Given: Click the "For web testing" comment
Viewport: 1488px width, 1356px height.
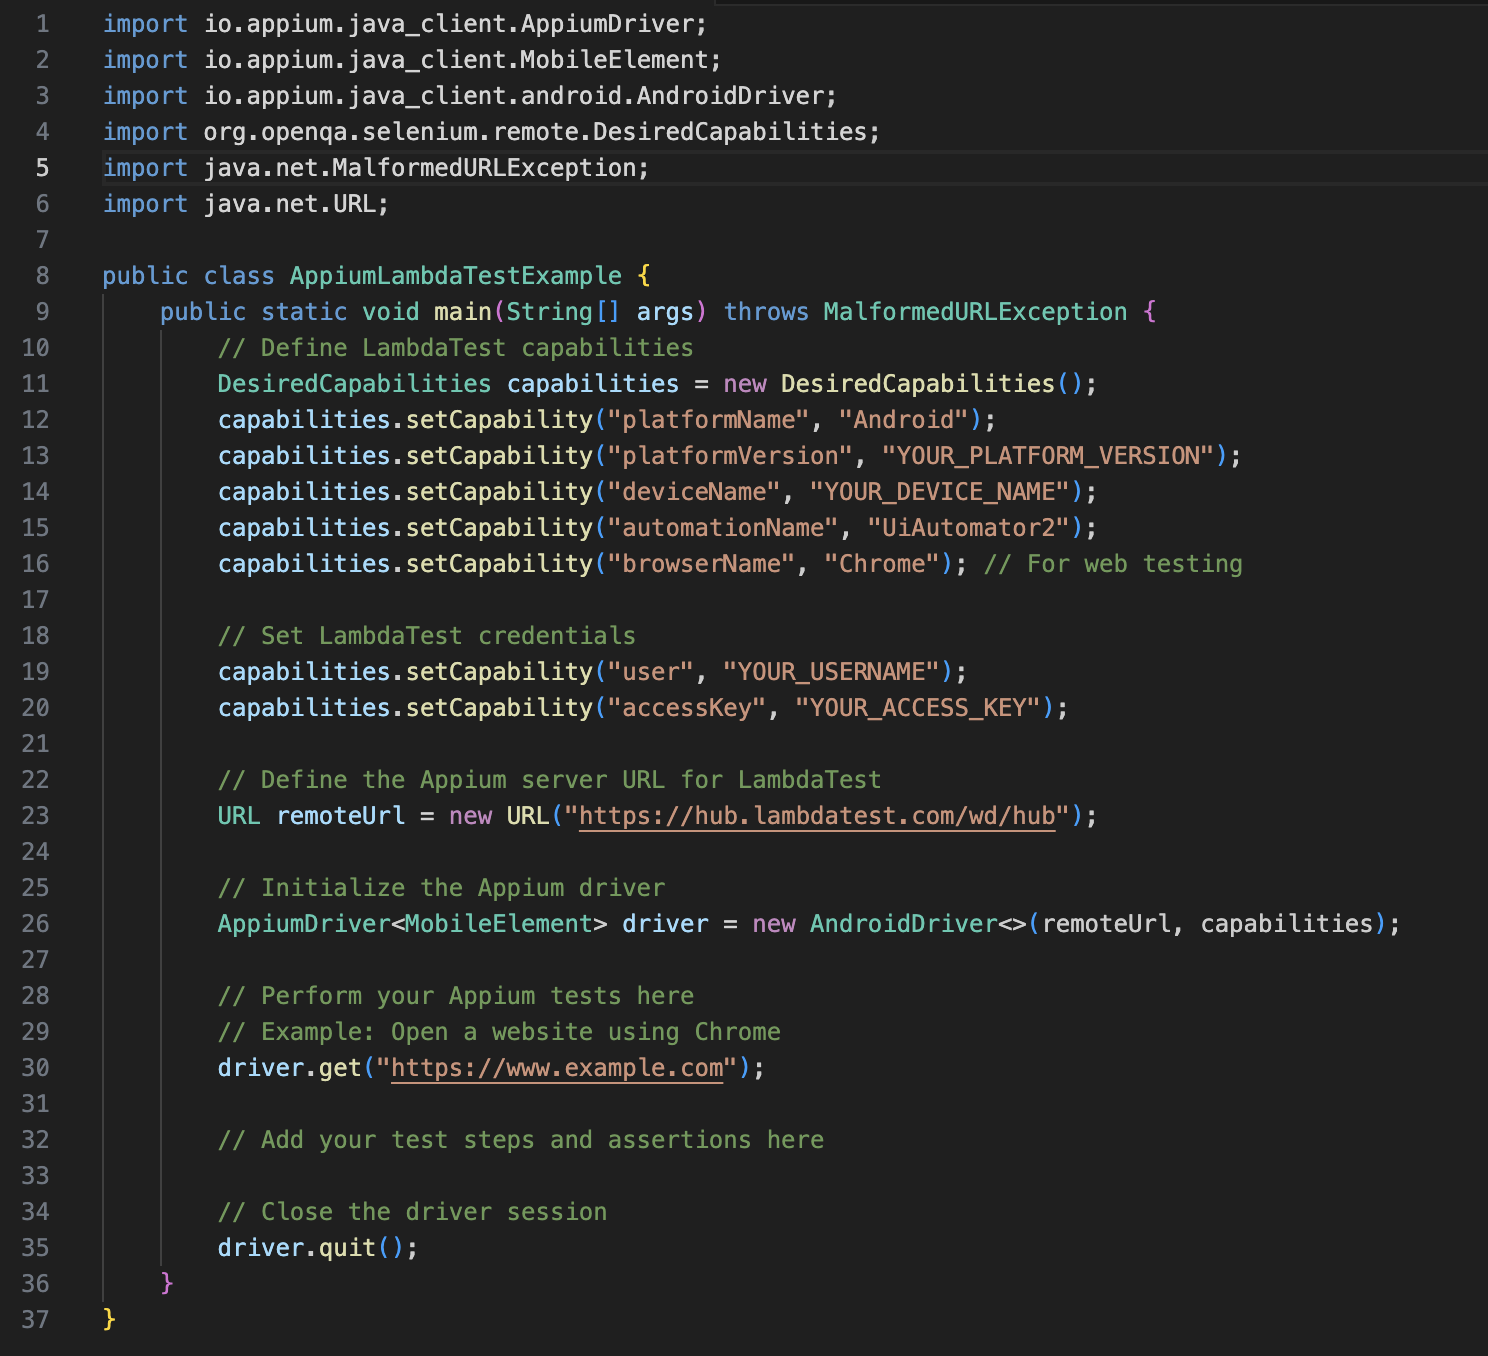Looking at the screenshot, I should tap(1113, 564).
